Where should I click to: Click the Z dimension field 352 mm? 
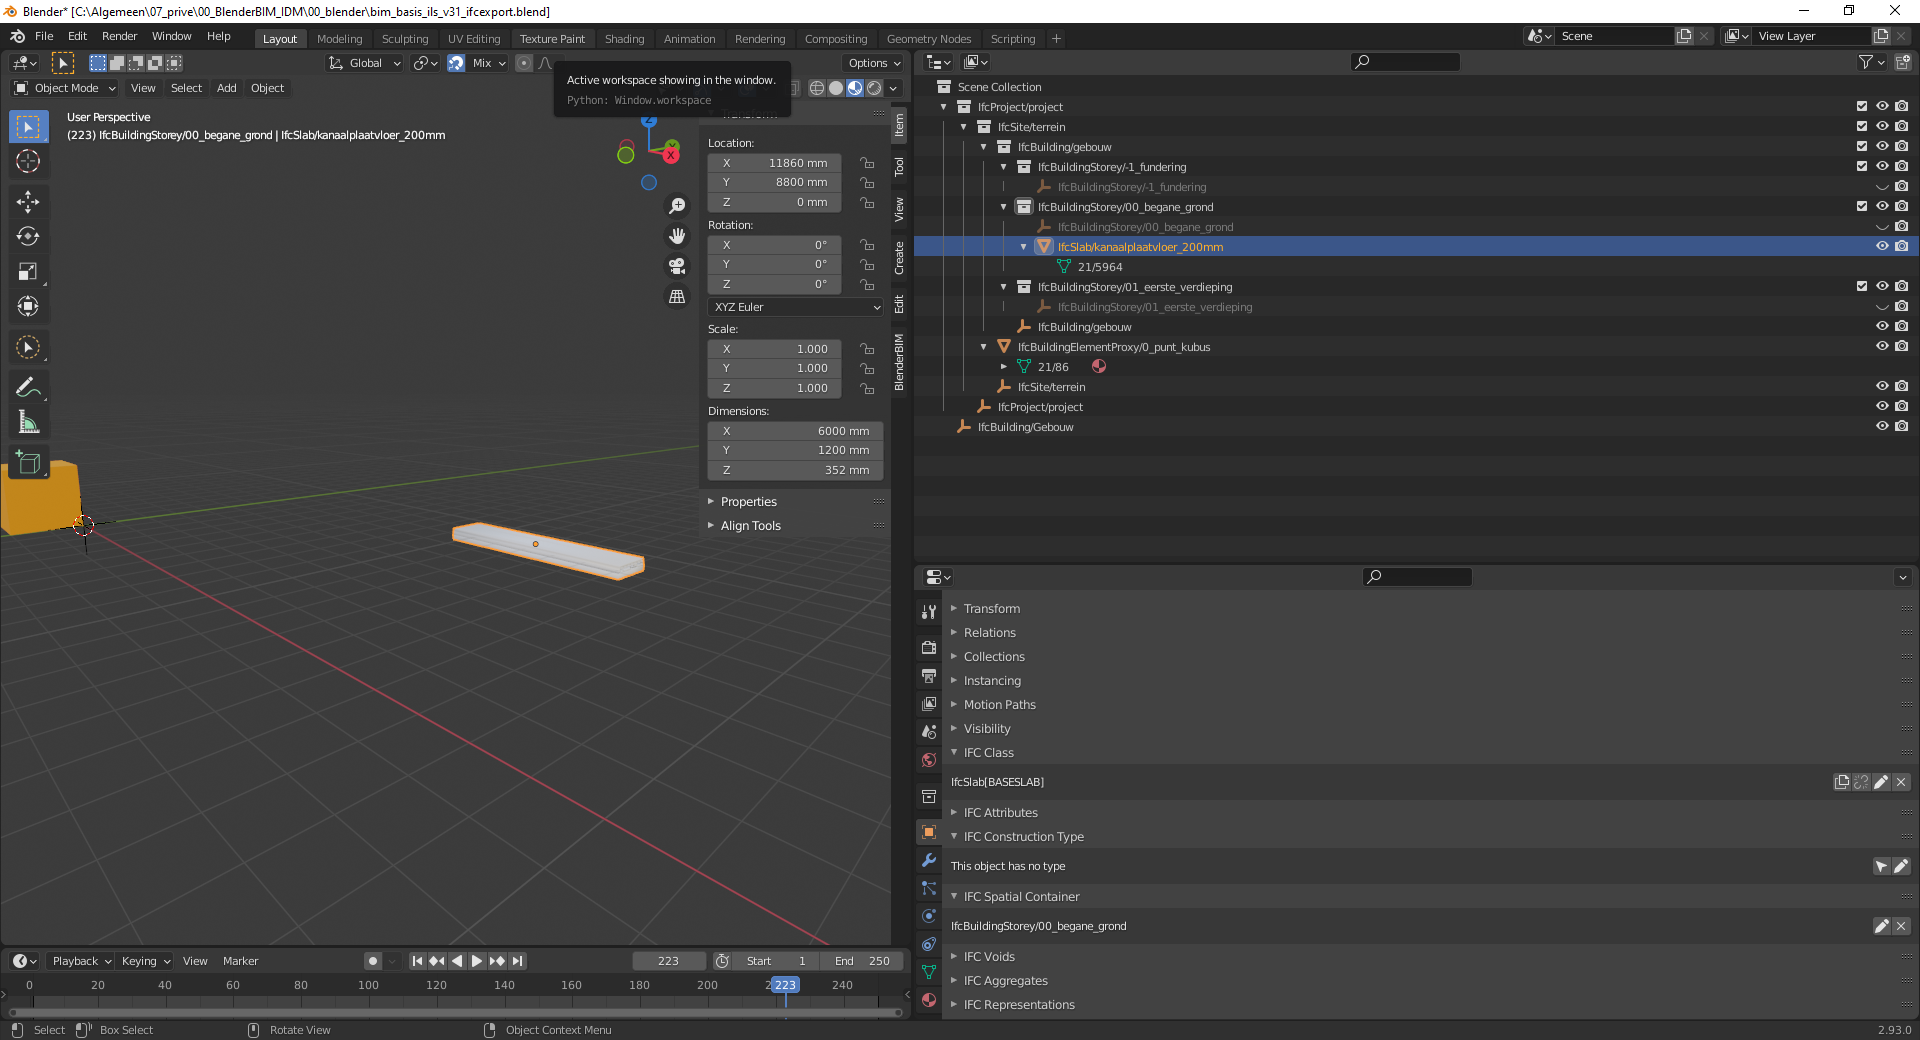(x=796, y=470)
